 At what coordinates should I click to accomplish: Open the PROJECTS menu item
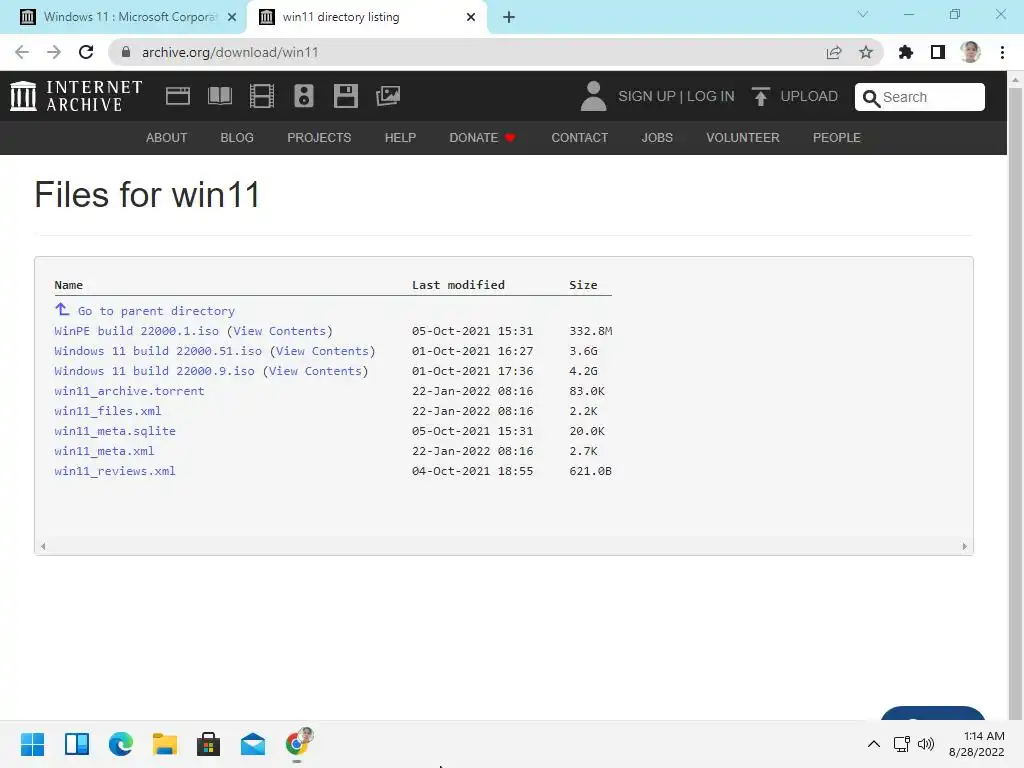pos(319,138)
